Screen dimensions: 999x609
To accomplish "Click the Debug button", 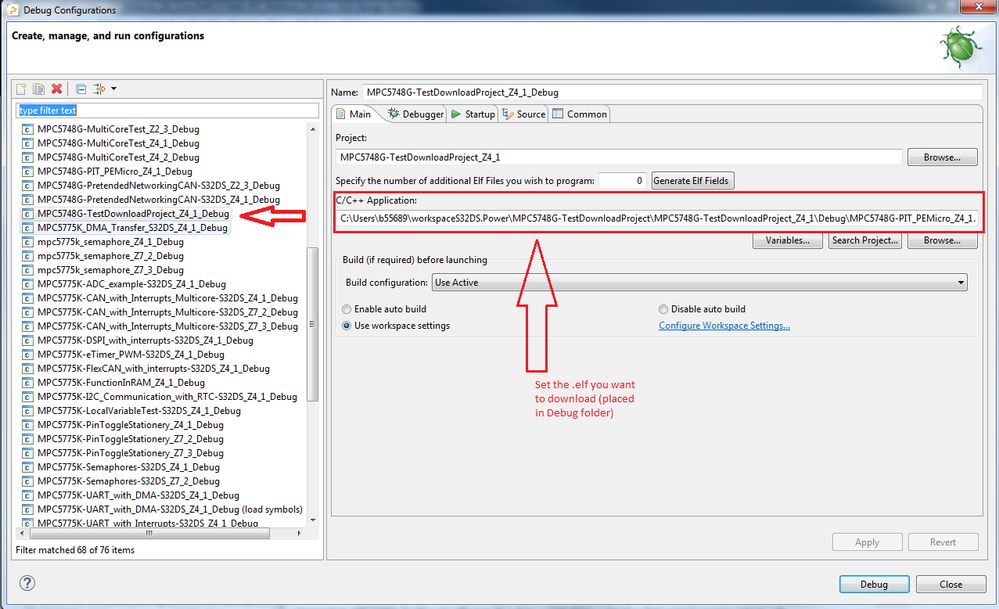I will point(874,584).
